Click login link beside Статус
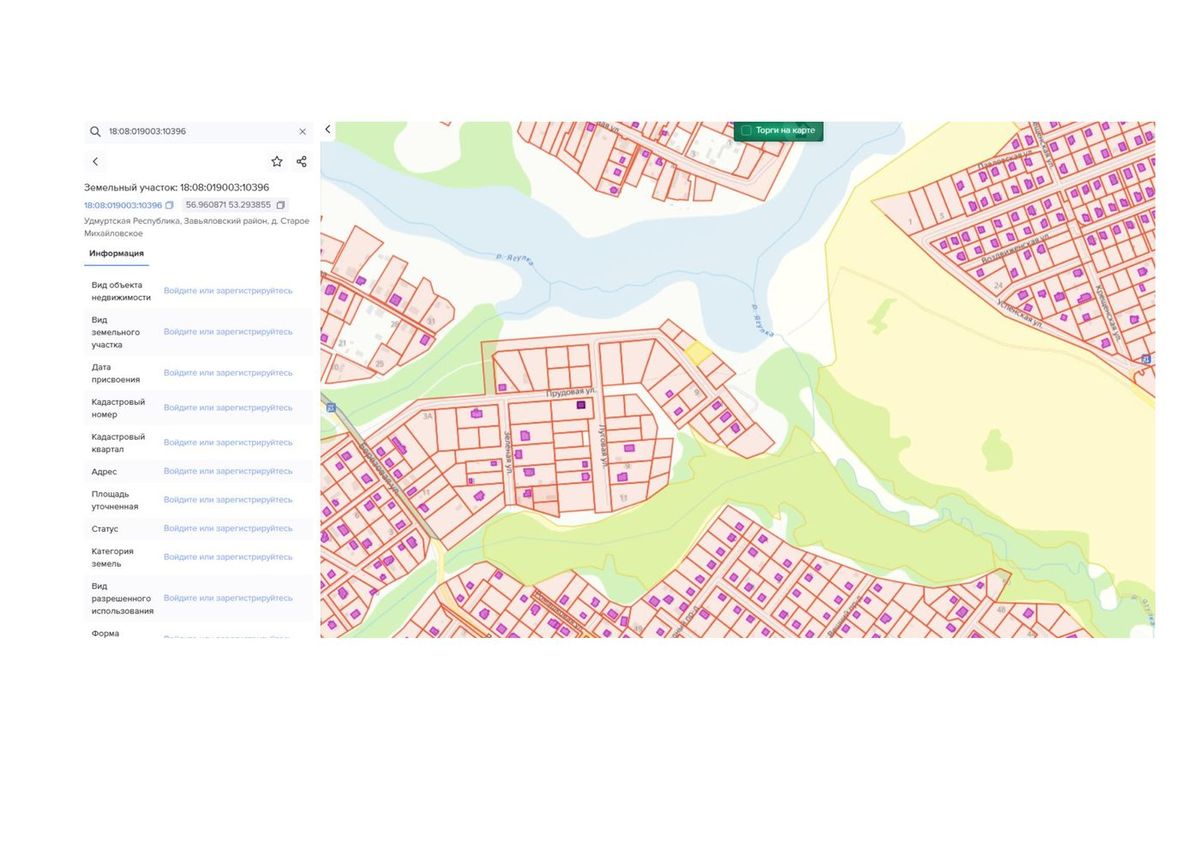Image resolution: width=1200 pixels, height=849 pixels. (x=228, y=529)
